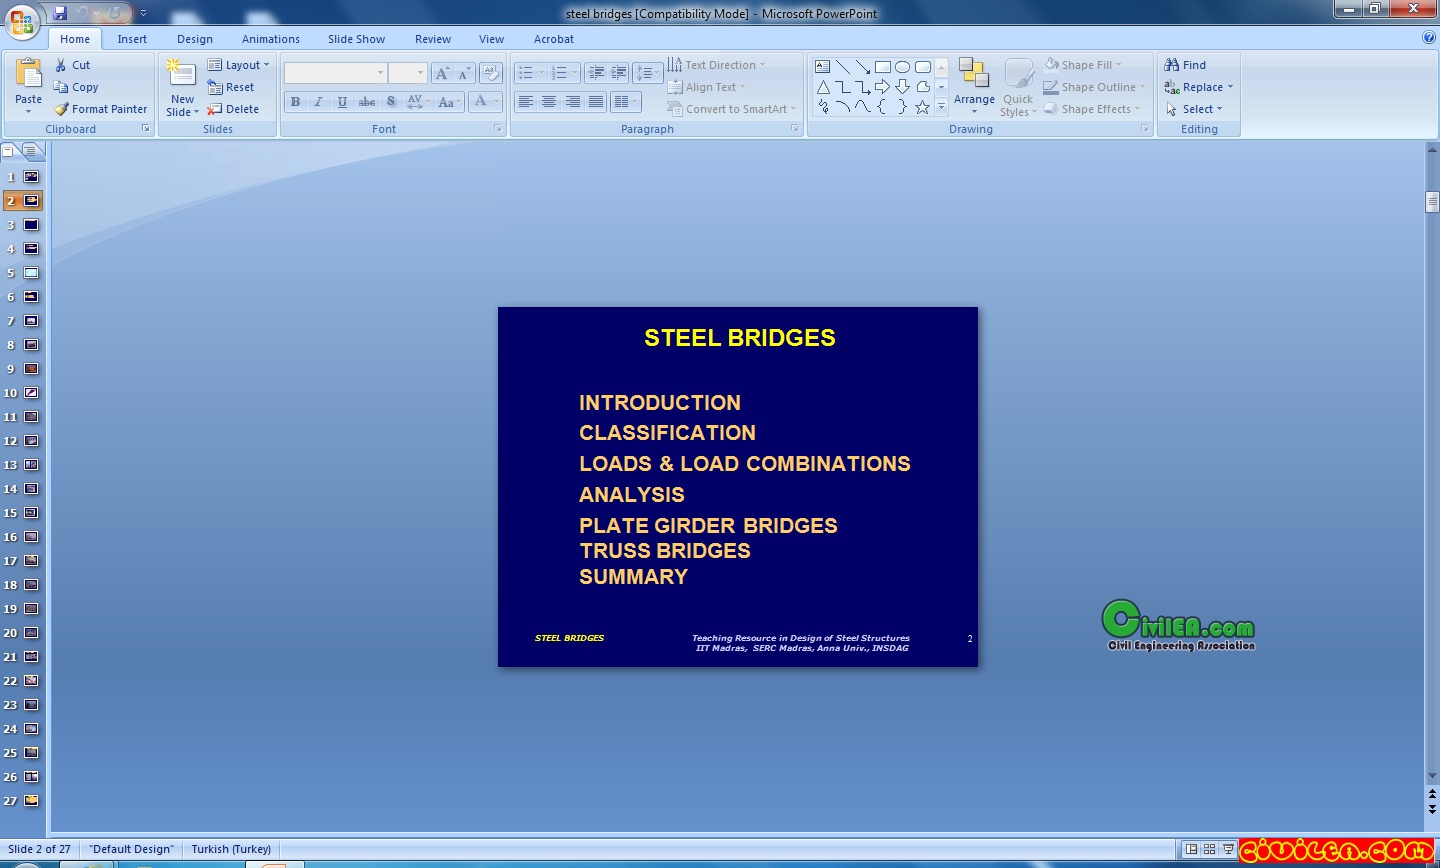Switch to the Review tab
This screenshot has height=868, width=1440.
[x=433, y=39]
